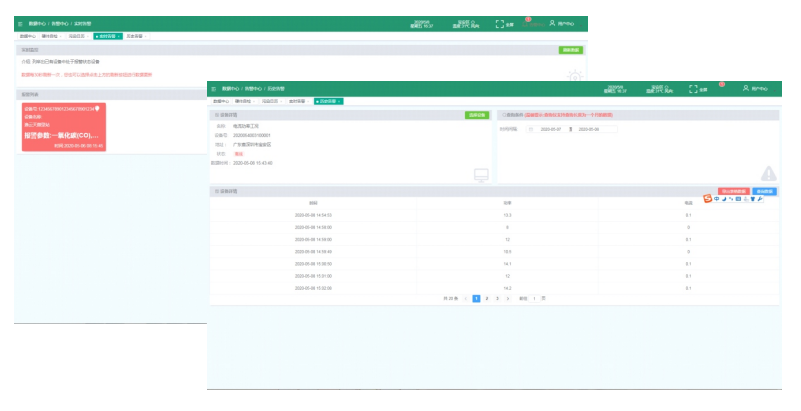Go to page 2 of the data table
Viewport: 801px width, 411px height.
(x=487, y=298)
